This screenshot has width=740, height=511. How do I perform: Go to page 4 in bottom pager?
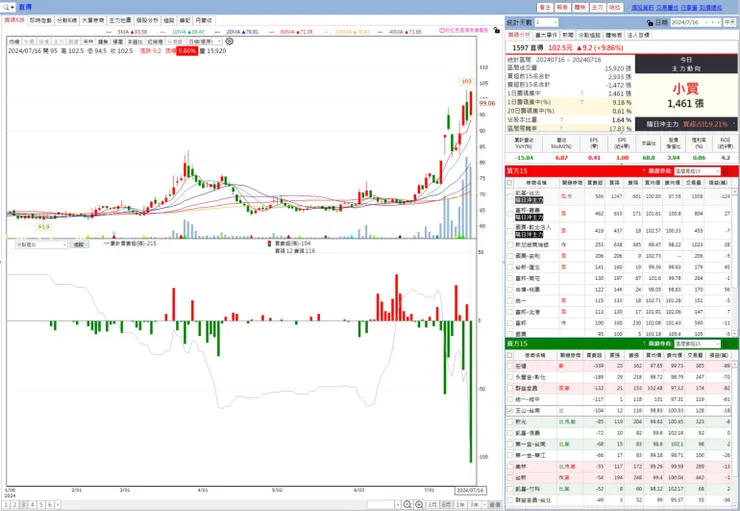pyautogui.click(x=32, y=504)
